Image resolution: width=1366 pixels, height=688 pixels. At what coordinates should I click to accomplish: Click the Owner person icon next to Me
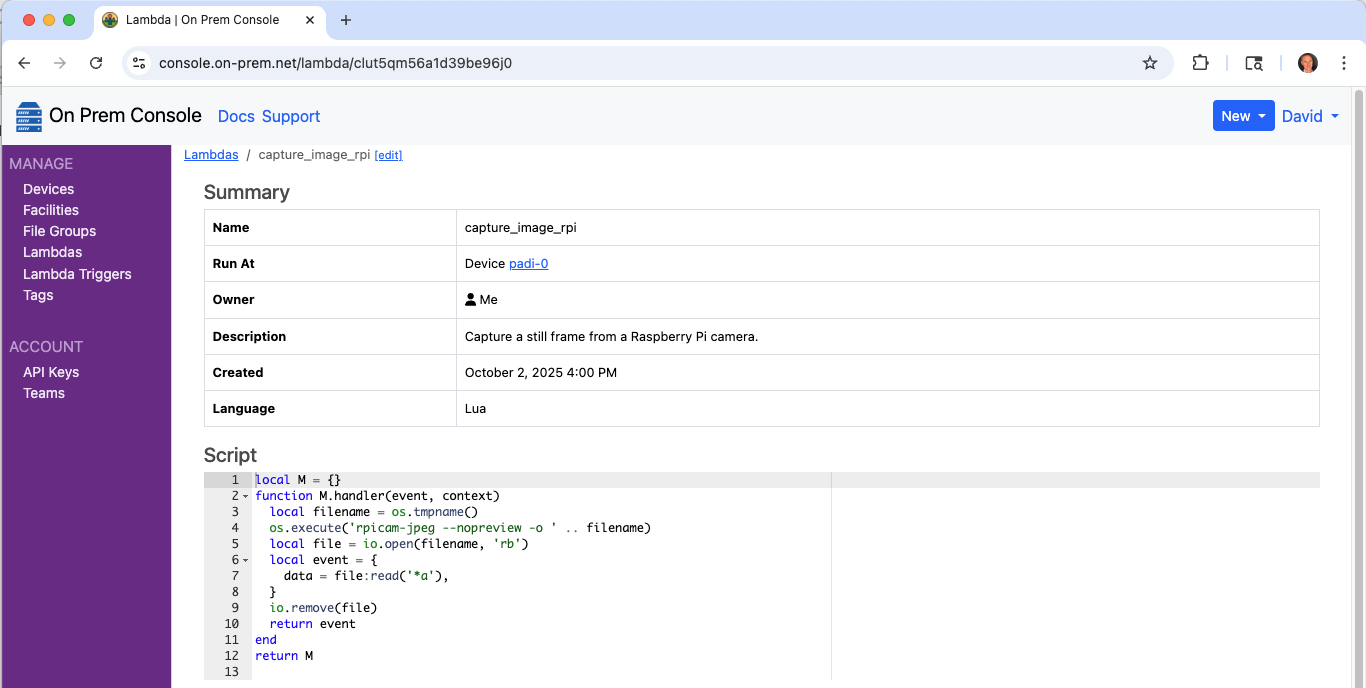470,299
